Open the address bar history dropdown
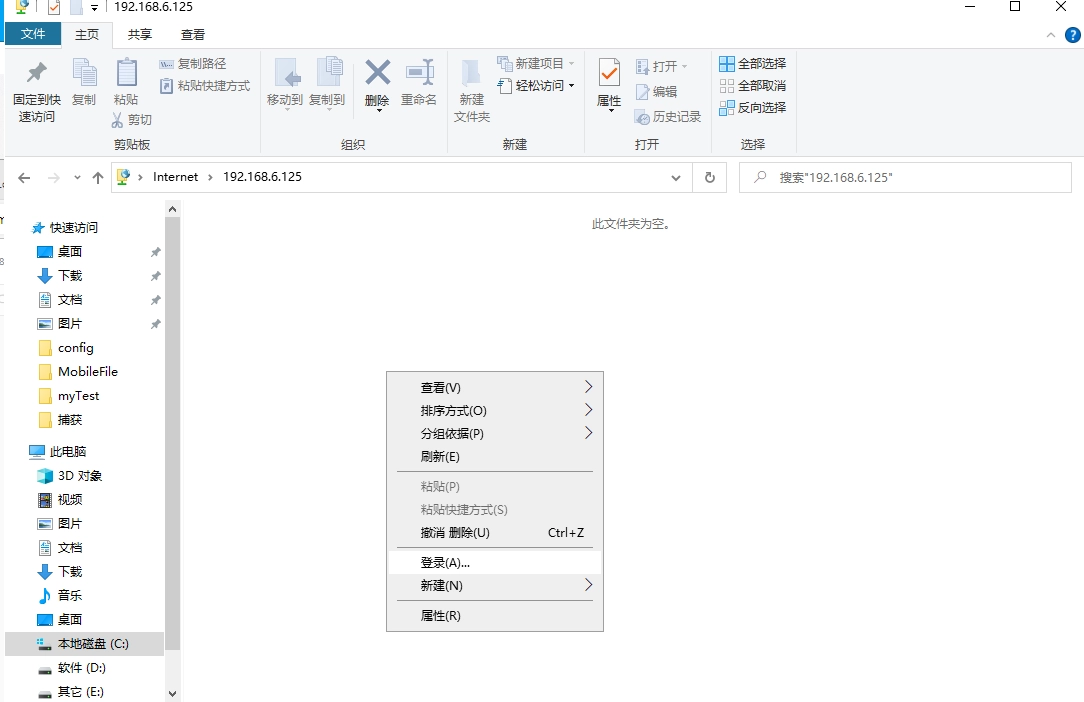The image size is (1084, 702). [x=676, y=177]
